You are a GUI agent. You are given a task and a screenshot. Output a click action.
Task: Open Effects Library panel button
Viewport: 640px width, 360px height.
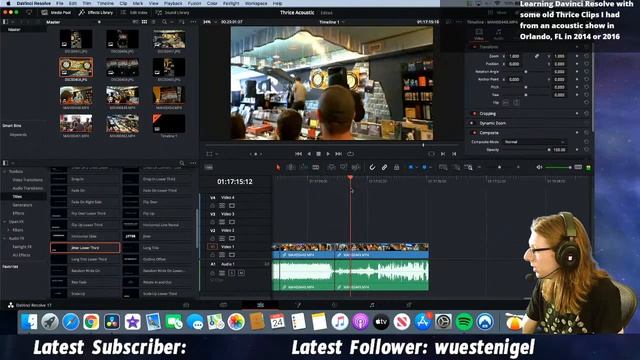pyautogui.click(x=96, y=13)
